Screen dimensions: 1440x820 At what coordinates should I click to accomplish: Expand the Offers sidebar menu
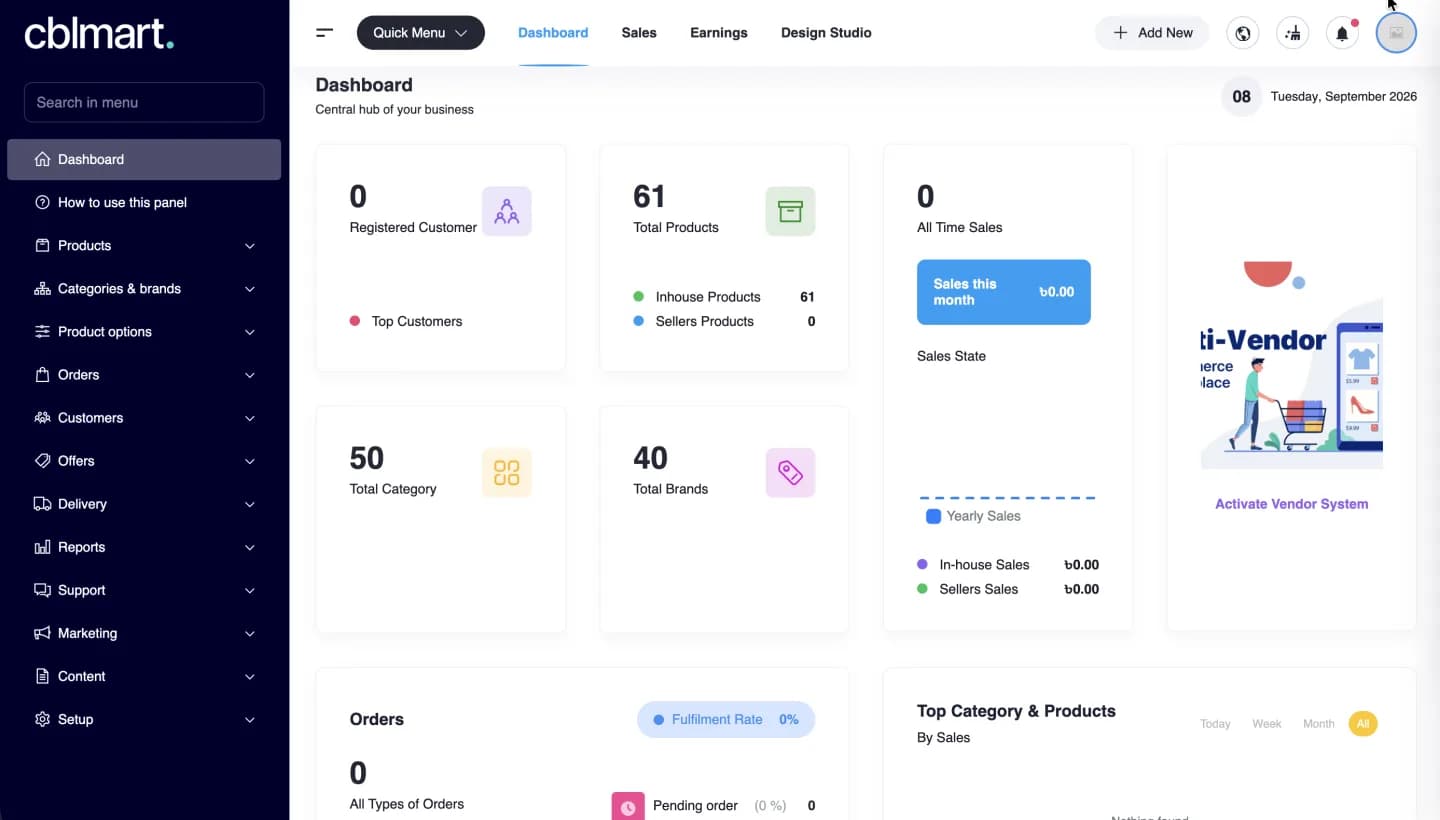144,461
